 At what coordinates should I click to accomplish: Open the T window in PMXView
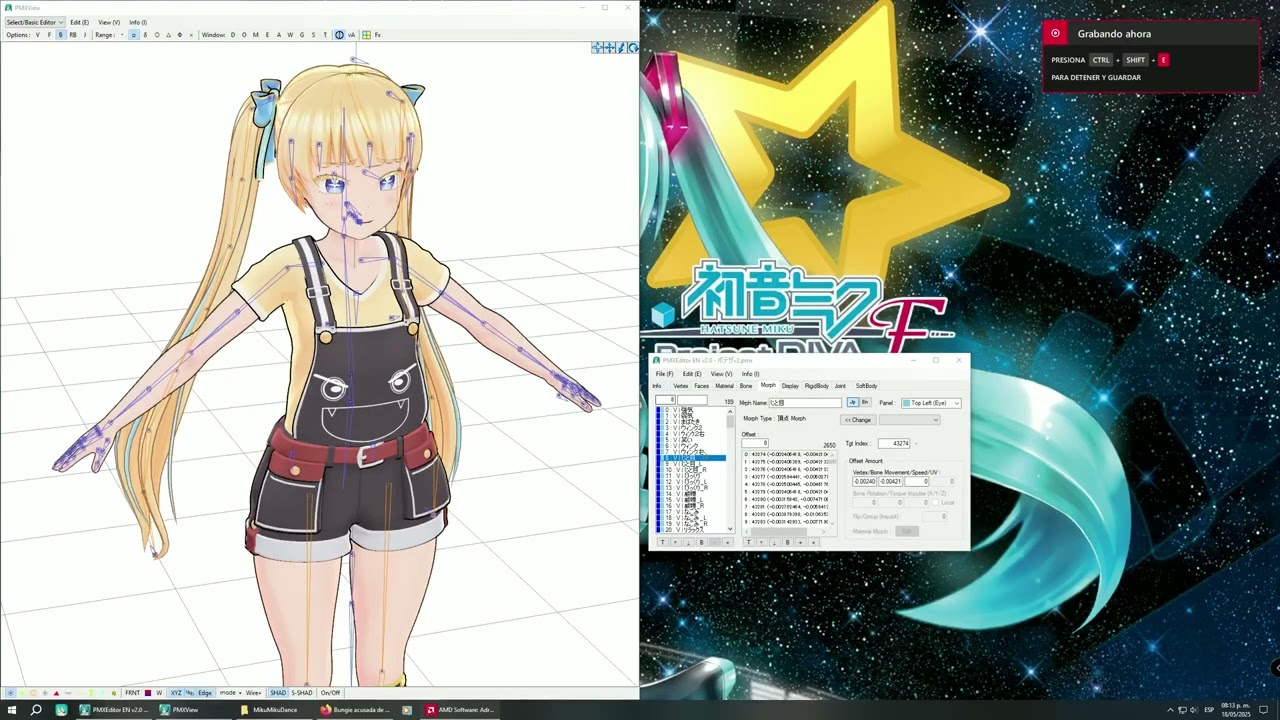[325, 35]
